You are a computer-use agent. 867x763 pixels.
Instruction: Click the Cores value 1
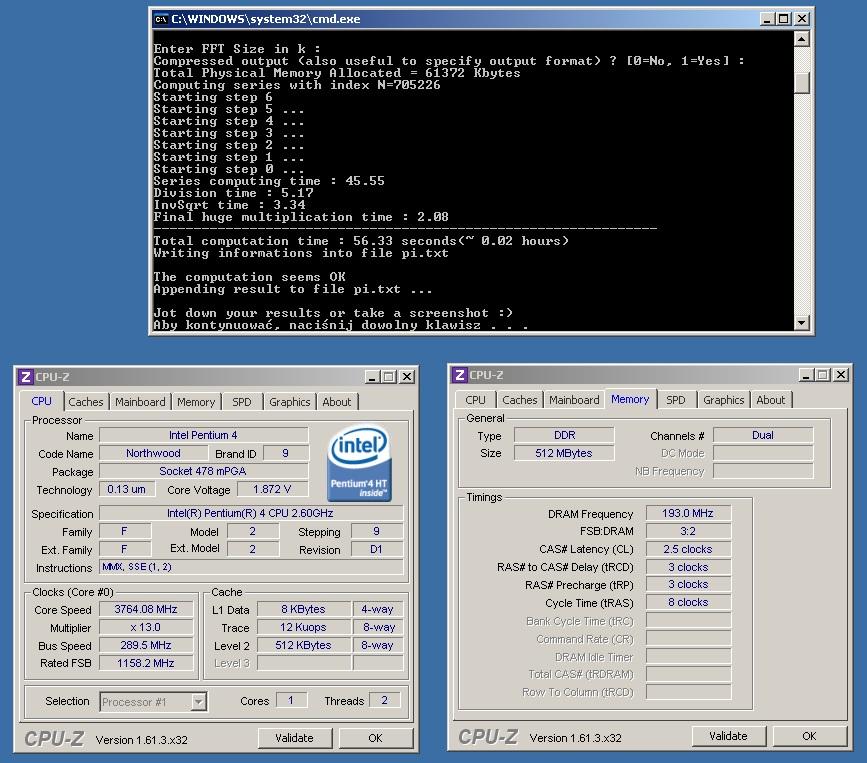click(291, 701)
